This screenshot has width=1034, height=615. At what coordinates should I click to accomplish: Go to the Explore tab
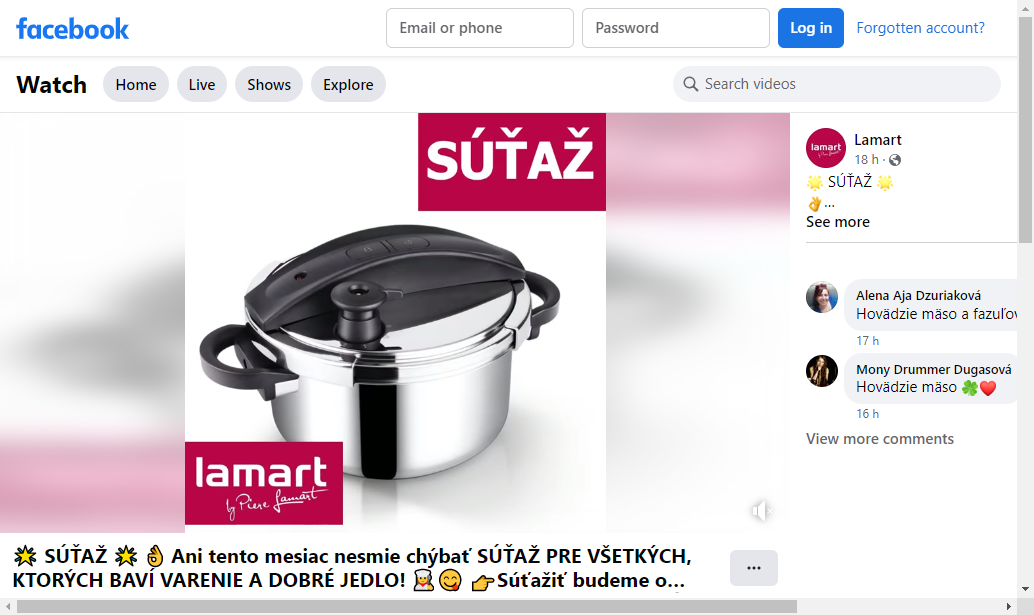(x=348, y=84)
